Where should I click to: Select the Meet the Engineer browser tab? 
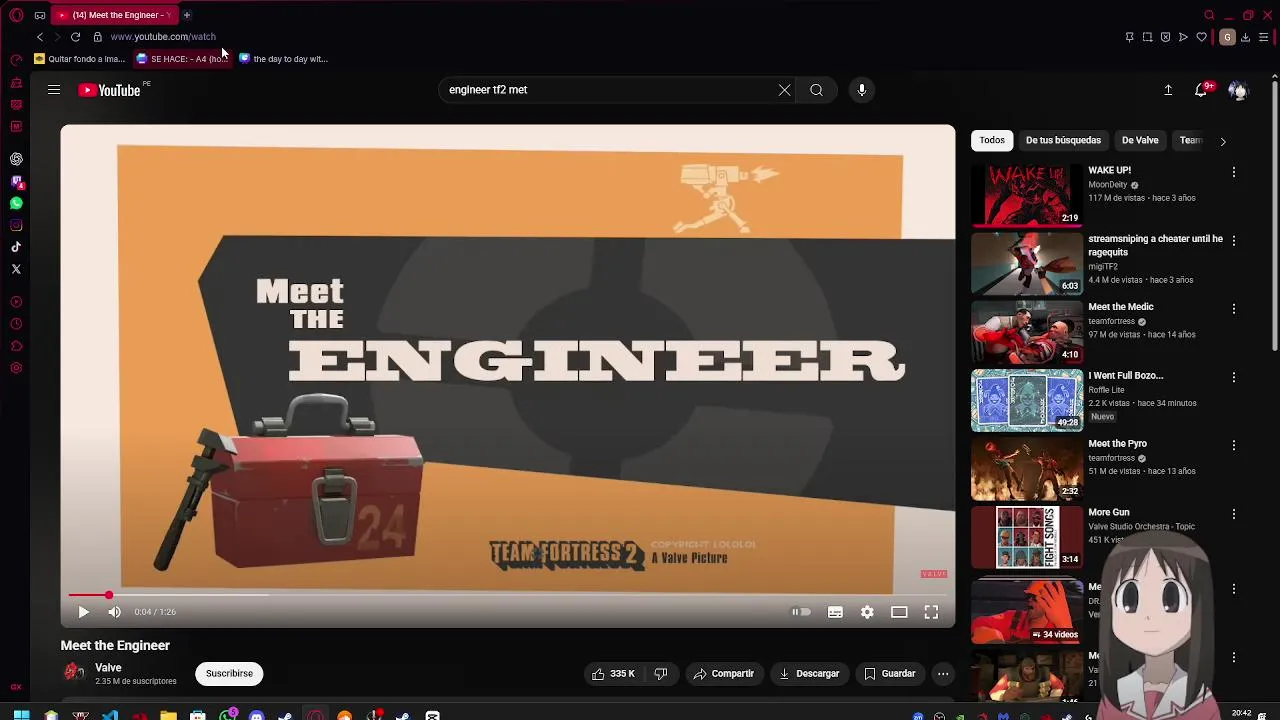click(113, 15)
